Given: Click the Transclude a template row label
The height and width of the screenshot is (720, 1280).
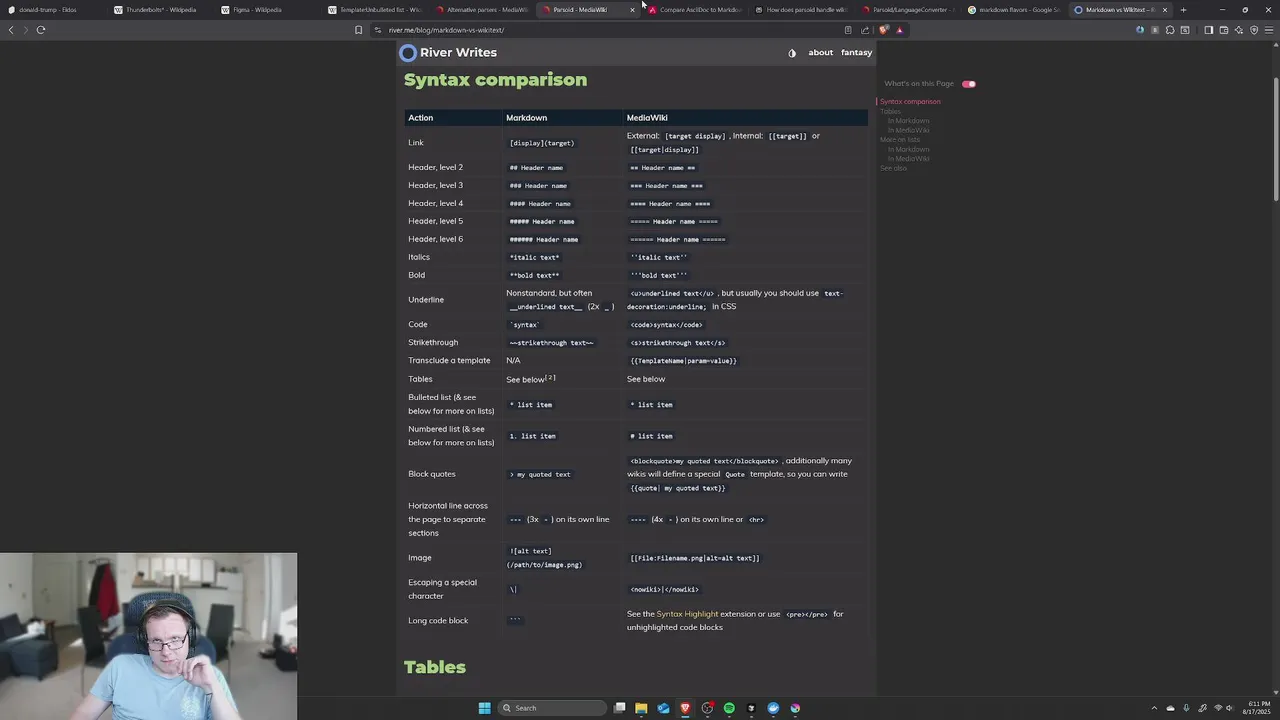Looking at the screenshot, I should click(x=449, y=361).
